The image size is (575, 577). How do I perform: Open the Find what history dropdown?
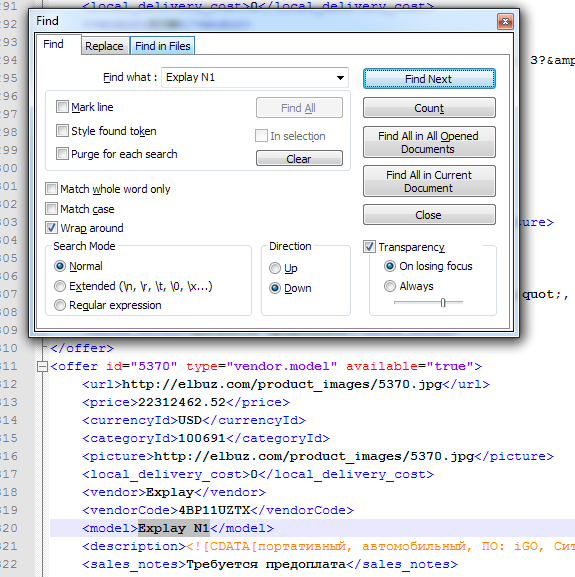coord(340,78)
